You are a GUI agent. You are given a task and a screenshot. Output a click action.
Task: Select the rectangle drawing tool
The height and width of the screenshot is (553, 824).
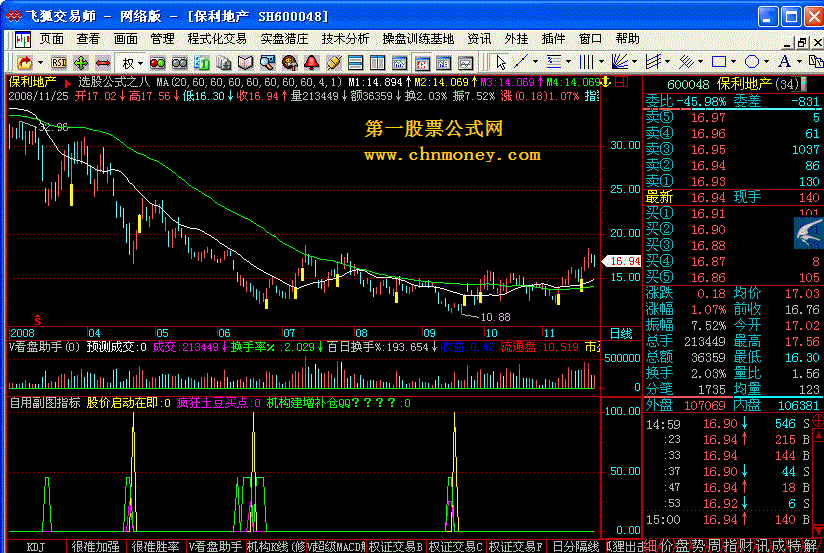(x=718, y=62)
